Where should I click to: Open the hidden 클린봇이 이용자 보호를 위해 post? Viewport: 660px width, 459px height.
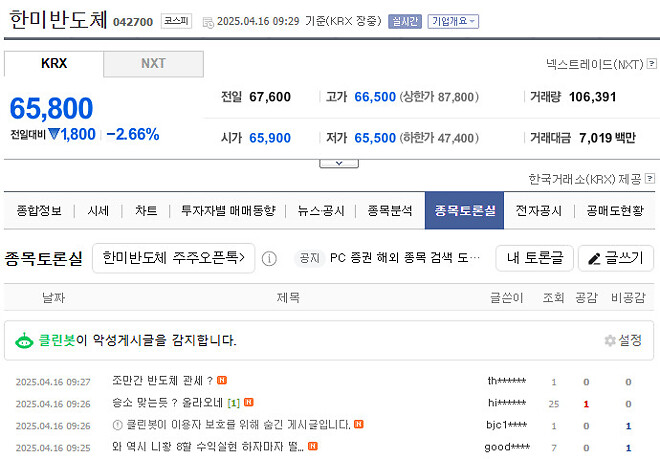238,424
